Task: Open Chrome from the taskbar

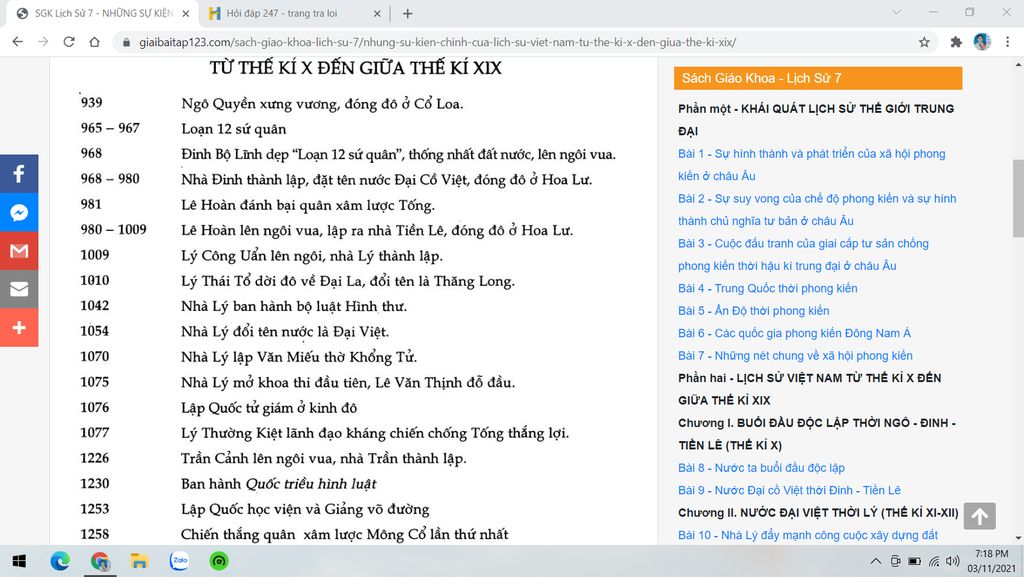Action: coord(100,561)
